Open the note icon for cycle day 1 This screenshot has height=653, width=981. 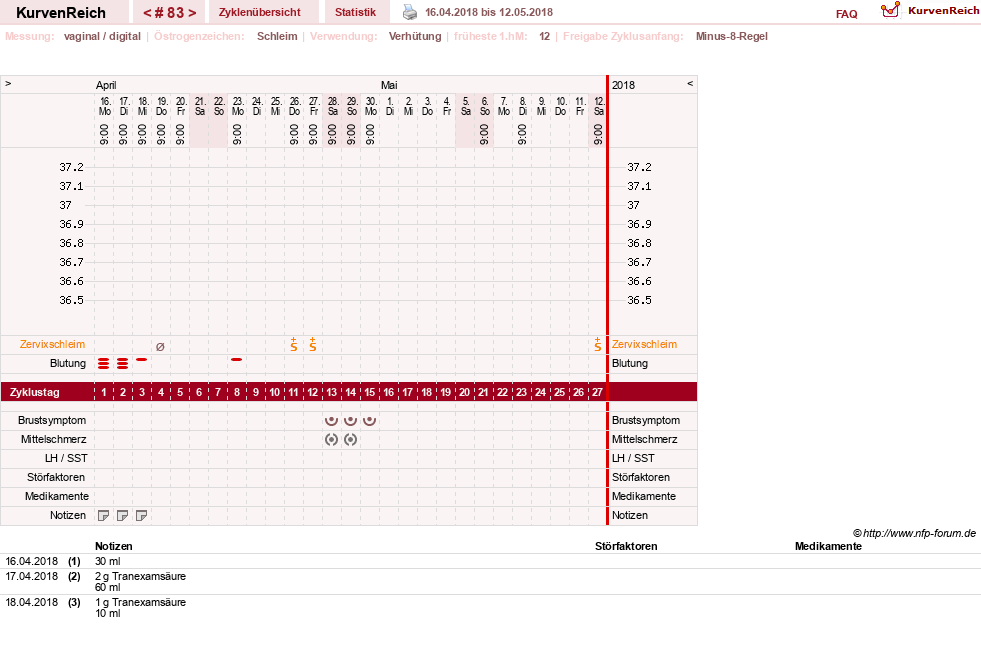(x=104, y=515)
